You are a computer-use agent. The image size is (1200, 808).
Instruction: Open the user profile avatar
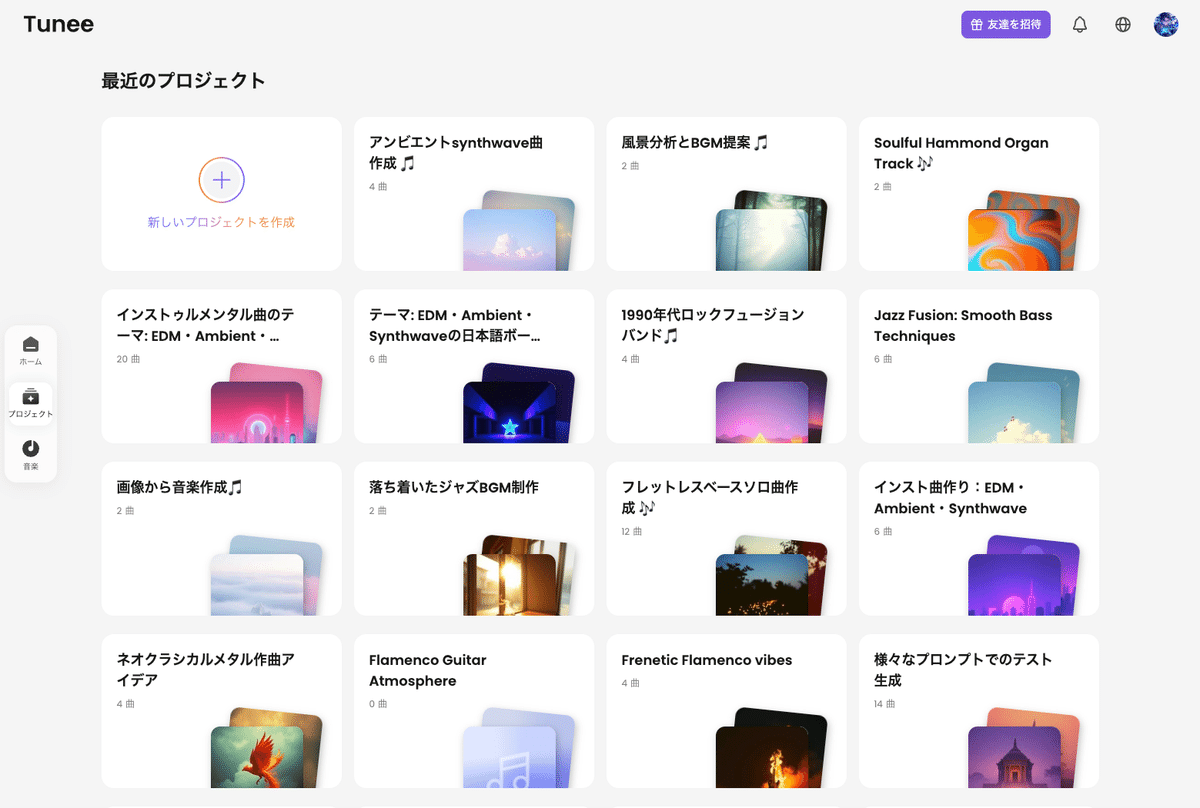[x=1166, y=25]
